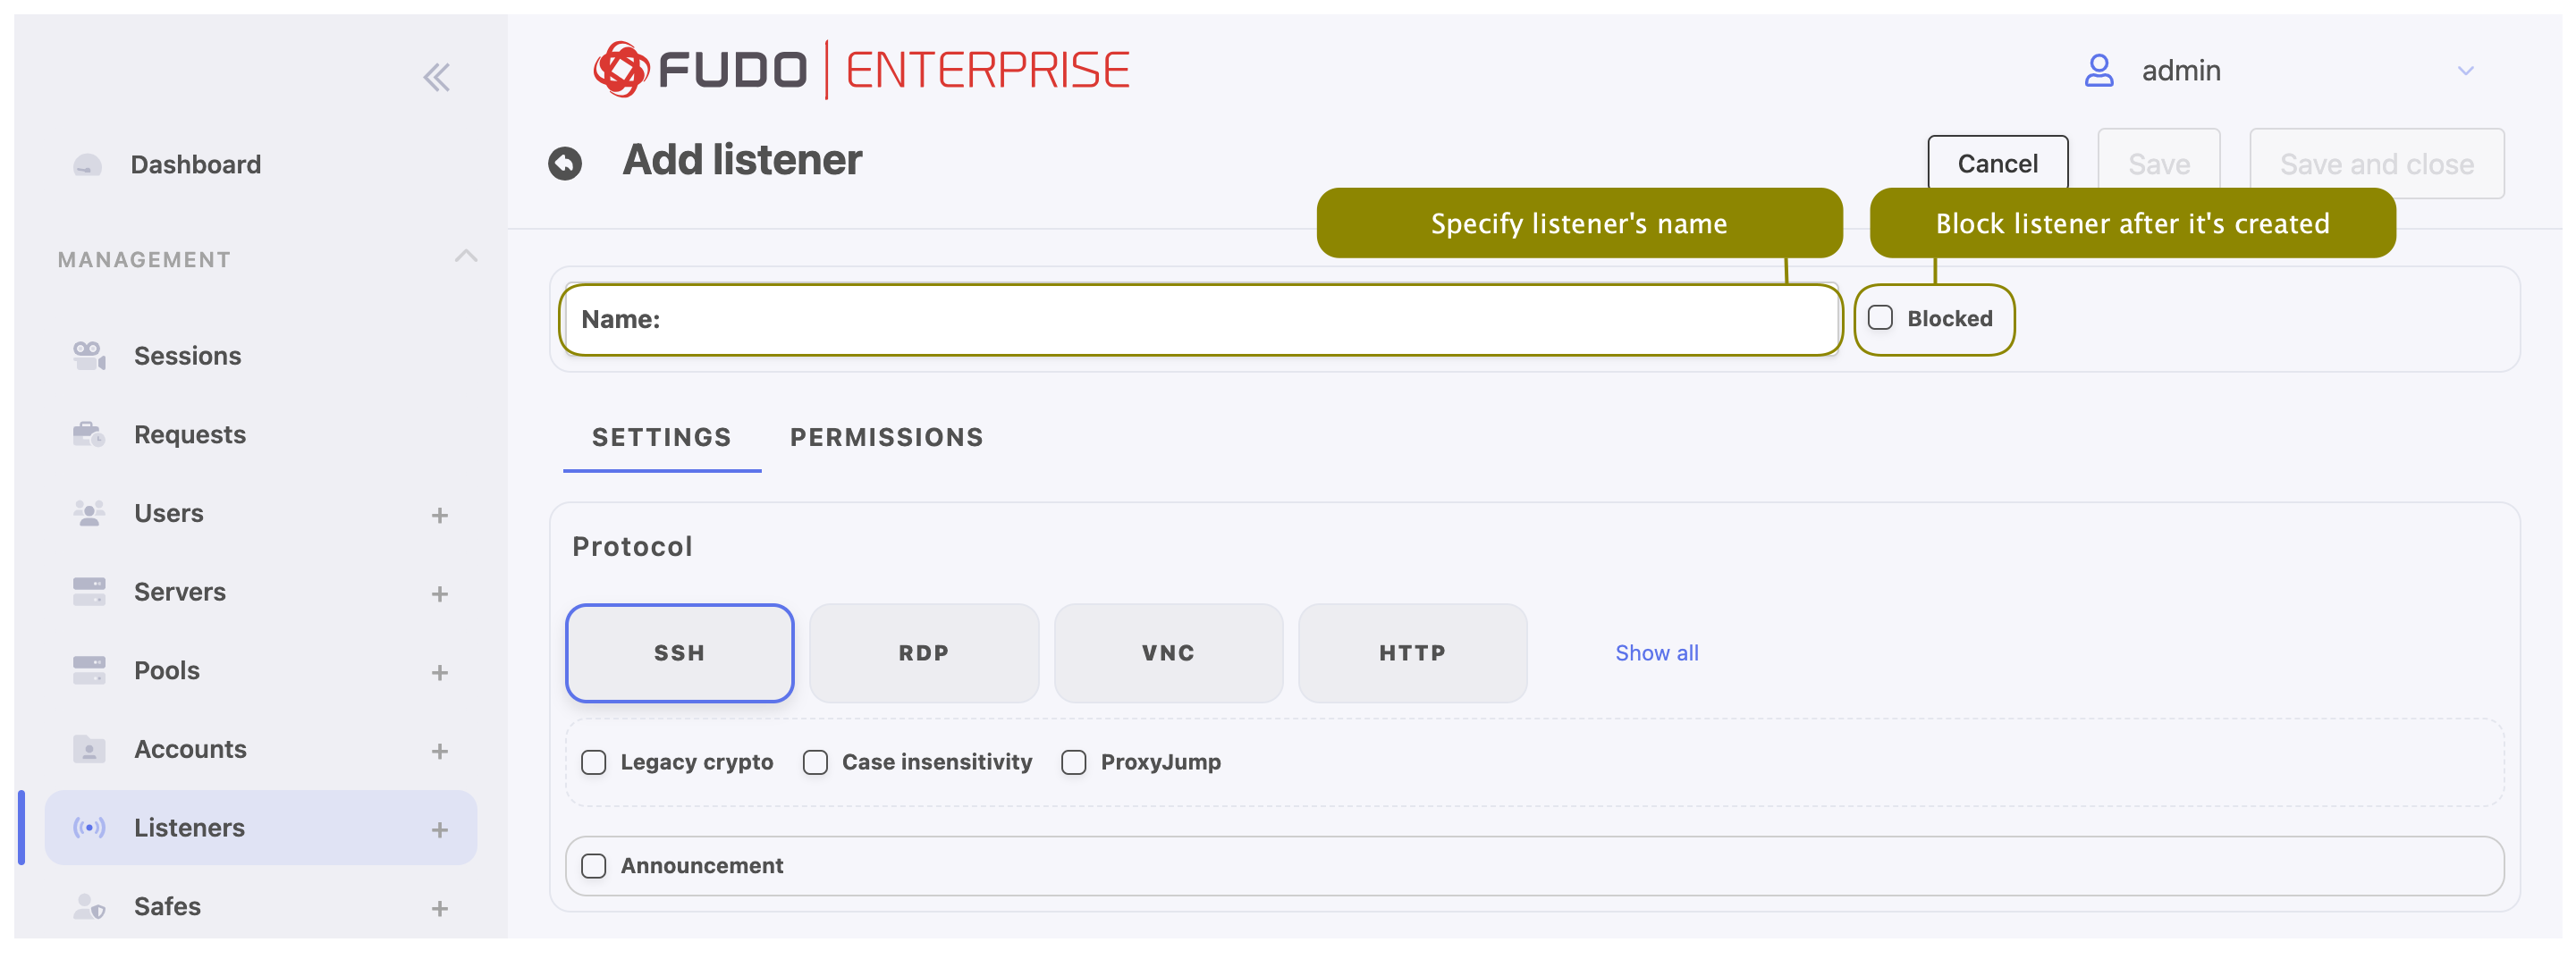Collapse the sidebar using the double chevron

tap(437, 76)
